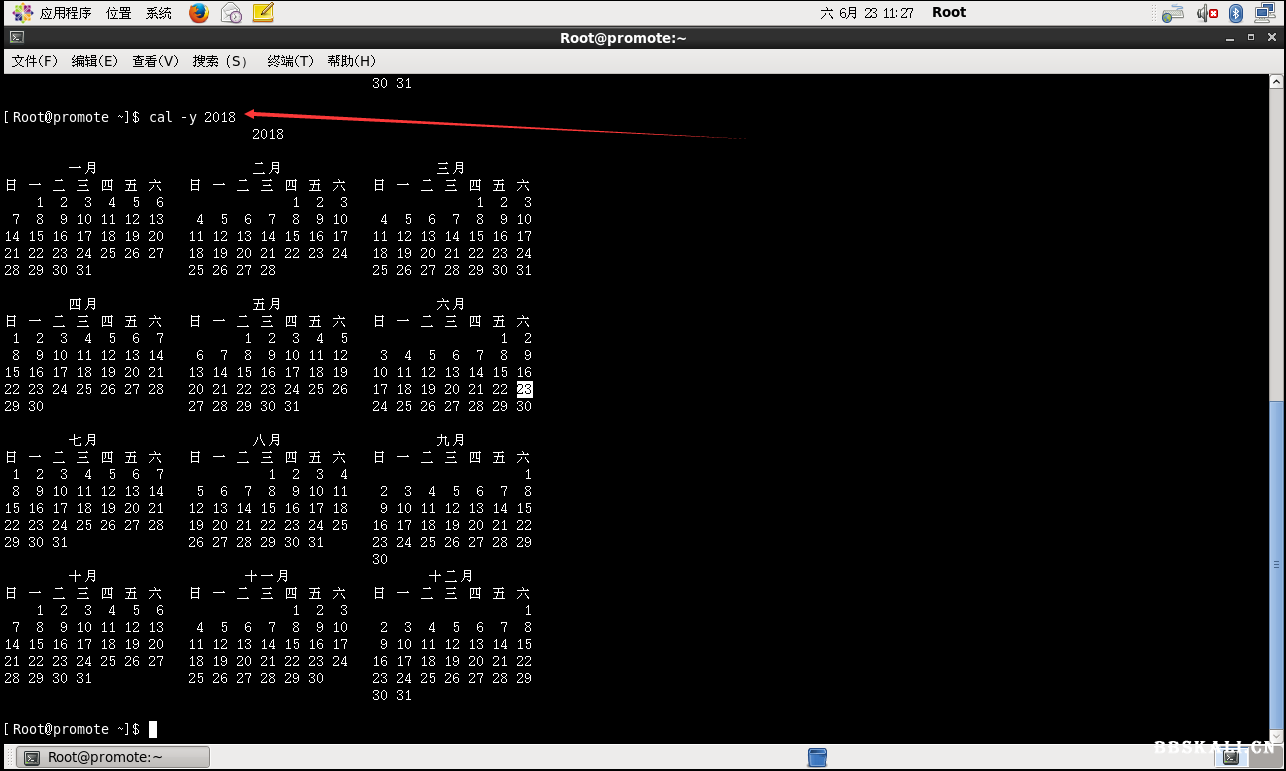Click the Bluetooth icon in the system tray
Viewport: 1286px width, 771px height.
[x=1236, y=12]
